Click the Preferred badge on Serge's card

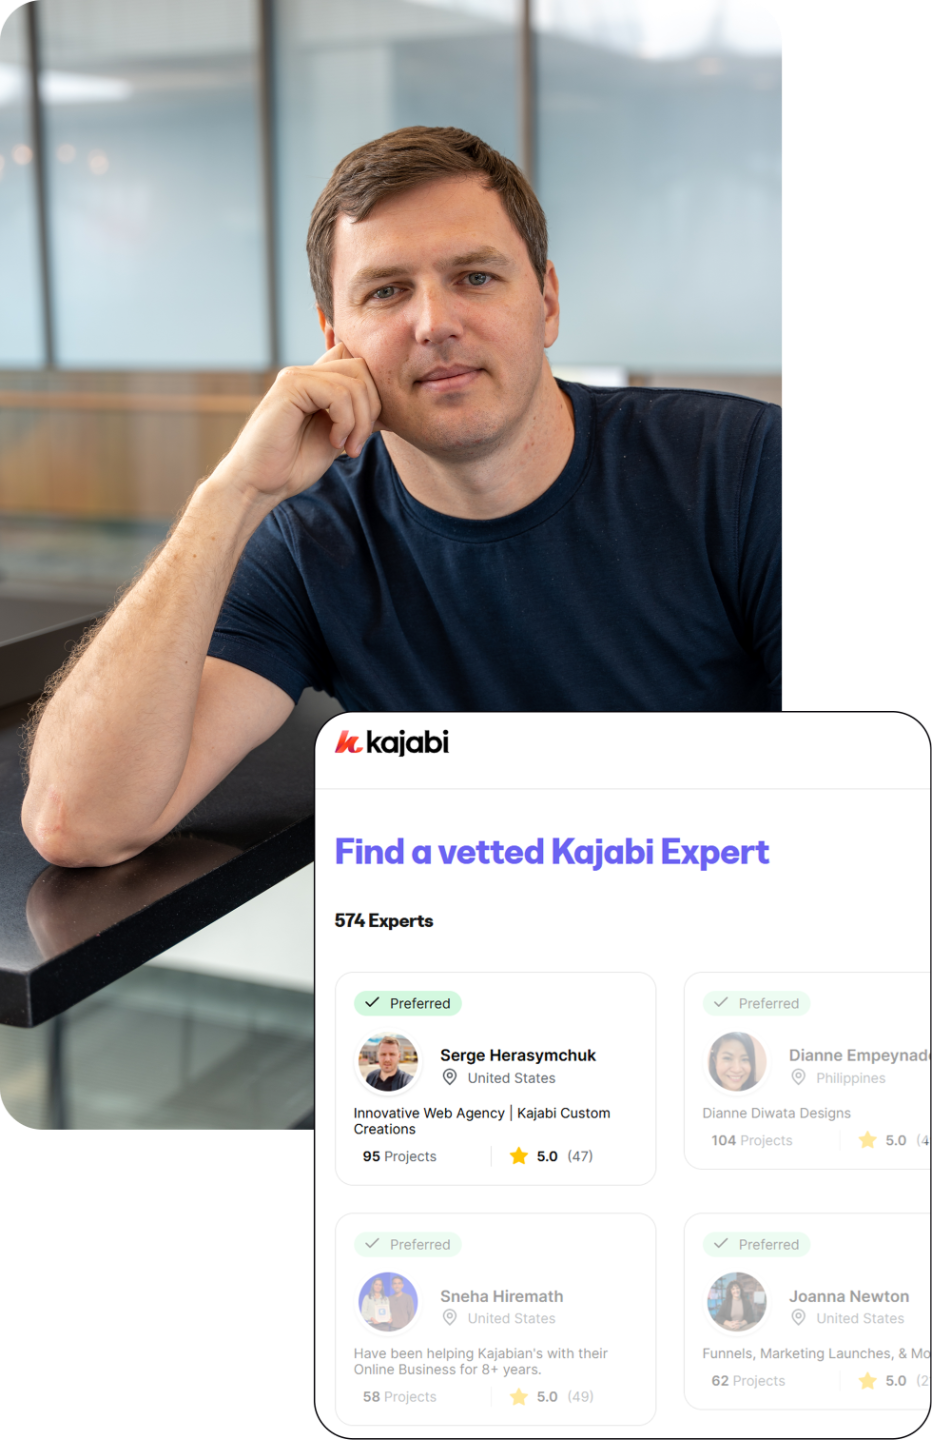[x=408, y=1003]
